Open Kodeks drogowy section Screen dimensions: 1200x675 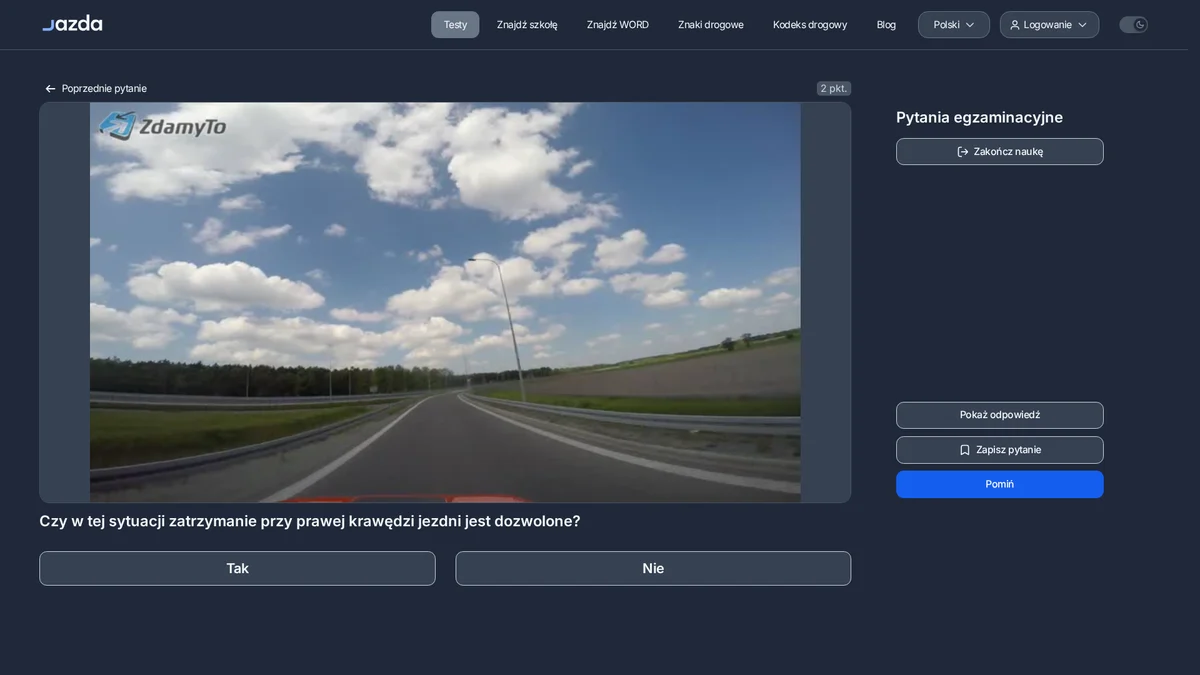[x=810, y=25]
